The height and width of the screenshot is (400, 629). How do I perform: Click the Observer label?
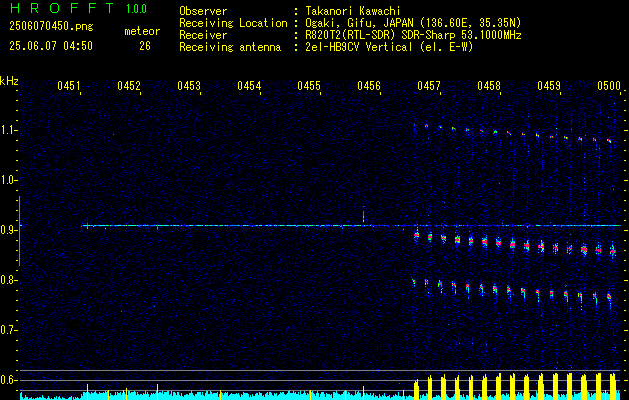pos(203,11)
